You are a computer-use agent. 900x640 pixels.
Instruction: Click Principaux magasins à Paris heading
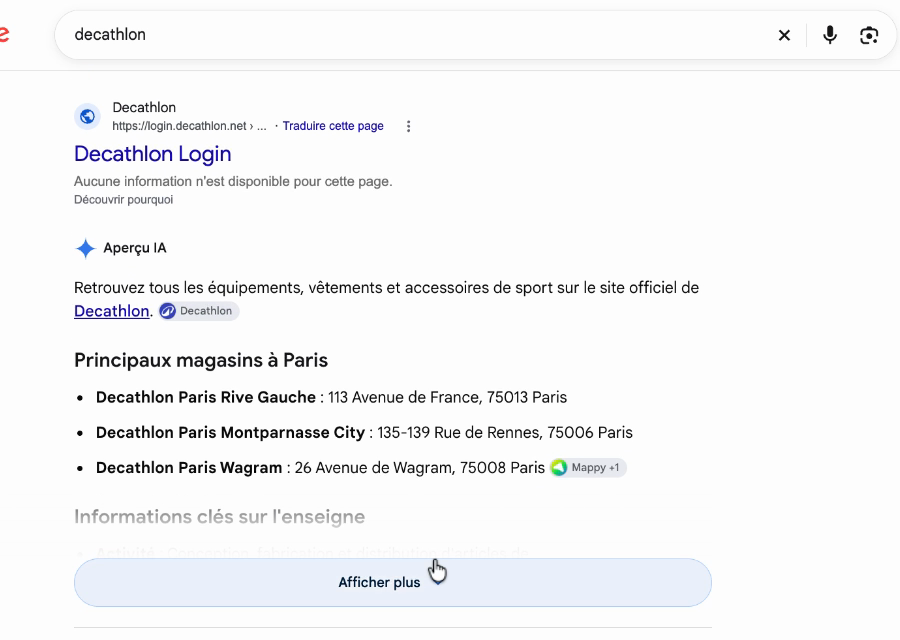coord(201,360)
